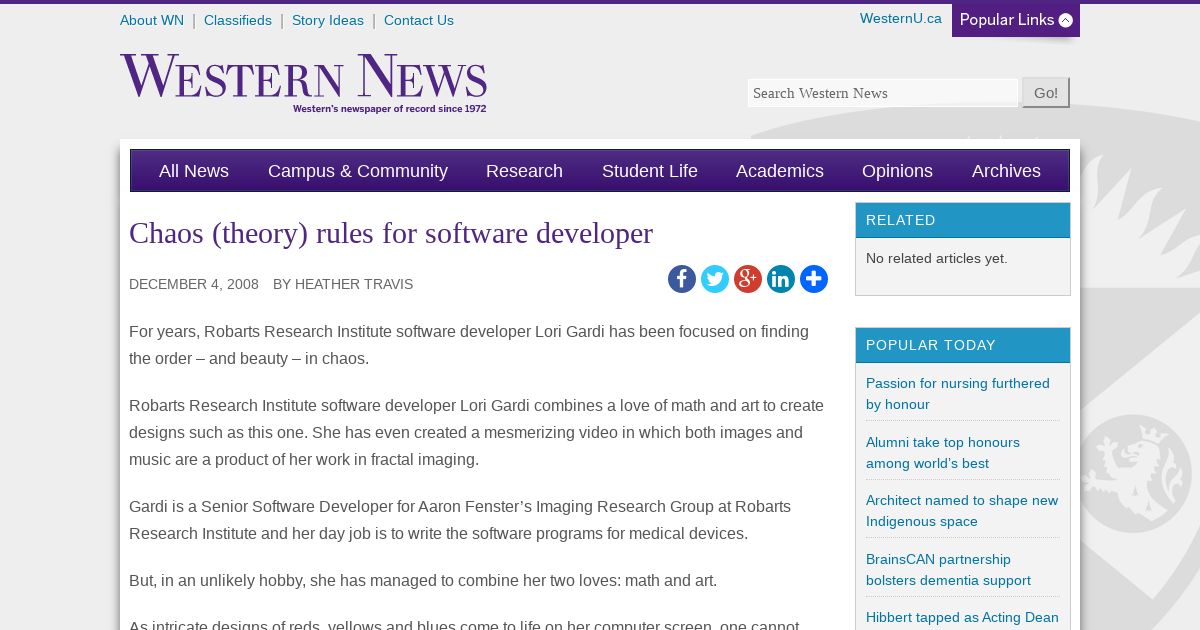1200x630 pixels.
Task: Share article on Google Plus
Action: click(x=748, y=279)
